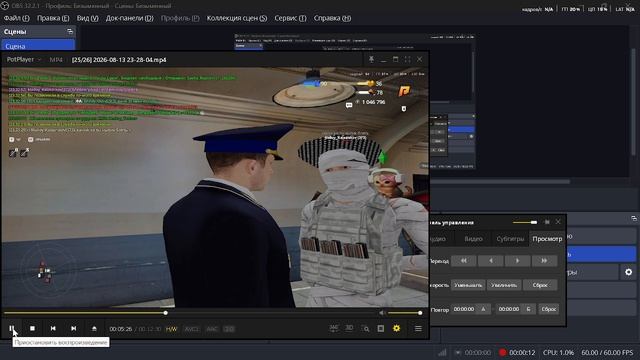The image size is (640, 360).
Task: Click the magnifier search icon in PotPlayer
Action: 365,329
